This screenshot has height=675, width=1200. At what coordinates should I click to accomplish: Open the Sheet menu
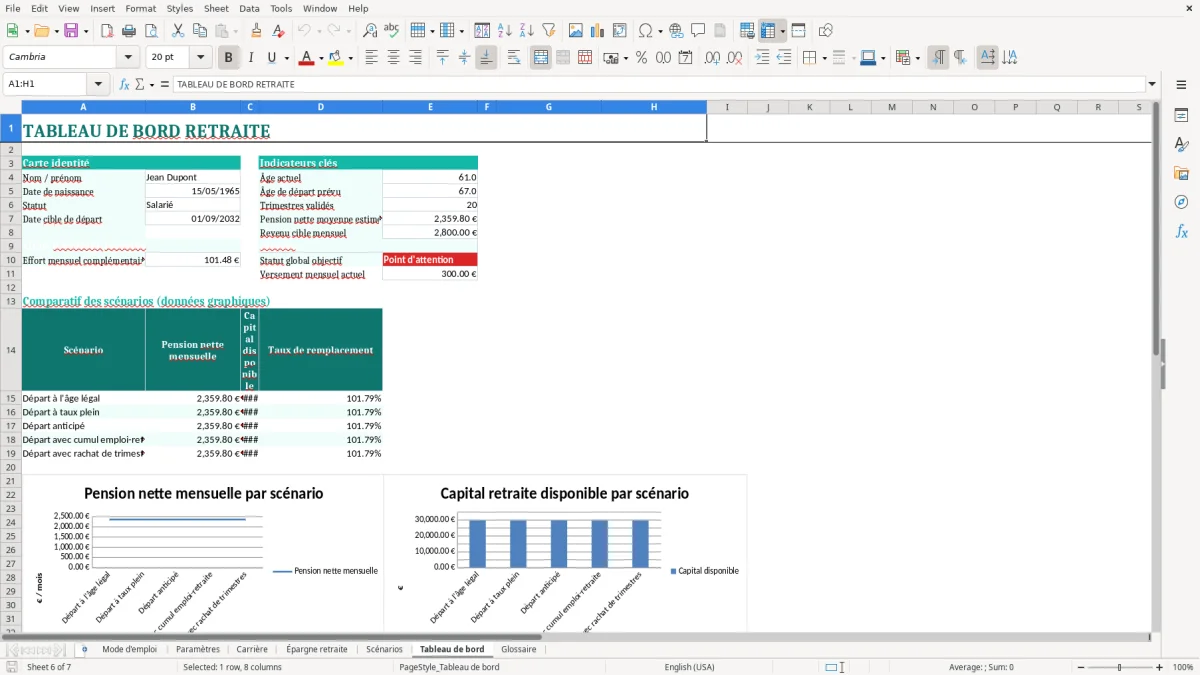[216, 8]
